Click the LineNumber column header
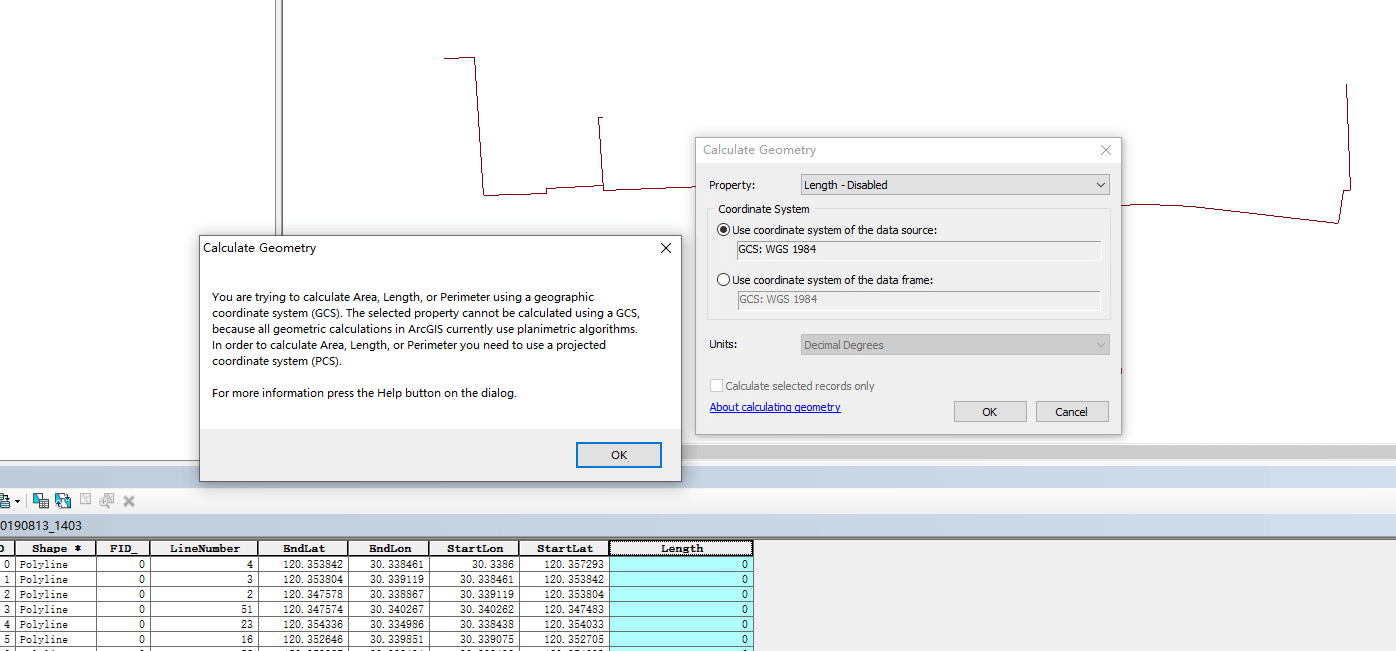Screen dimensions: 1396x651 204,548
